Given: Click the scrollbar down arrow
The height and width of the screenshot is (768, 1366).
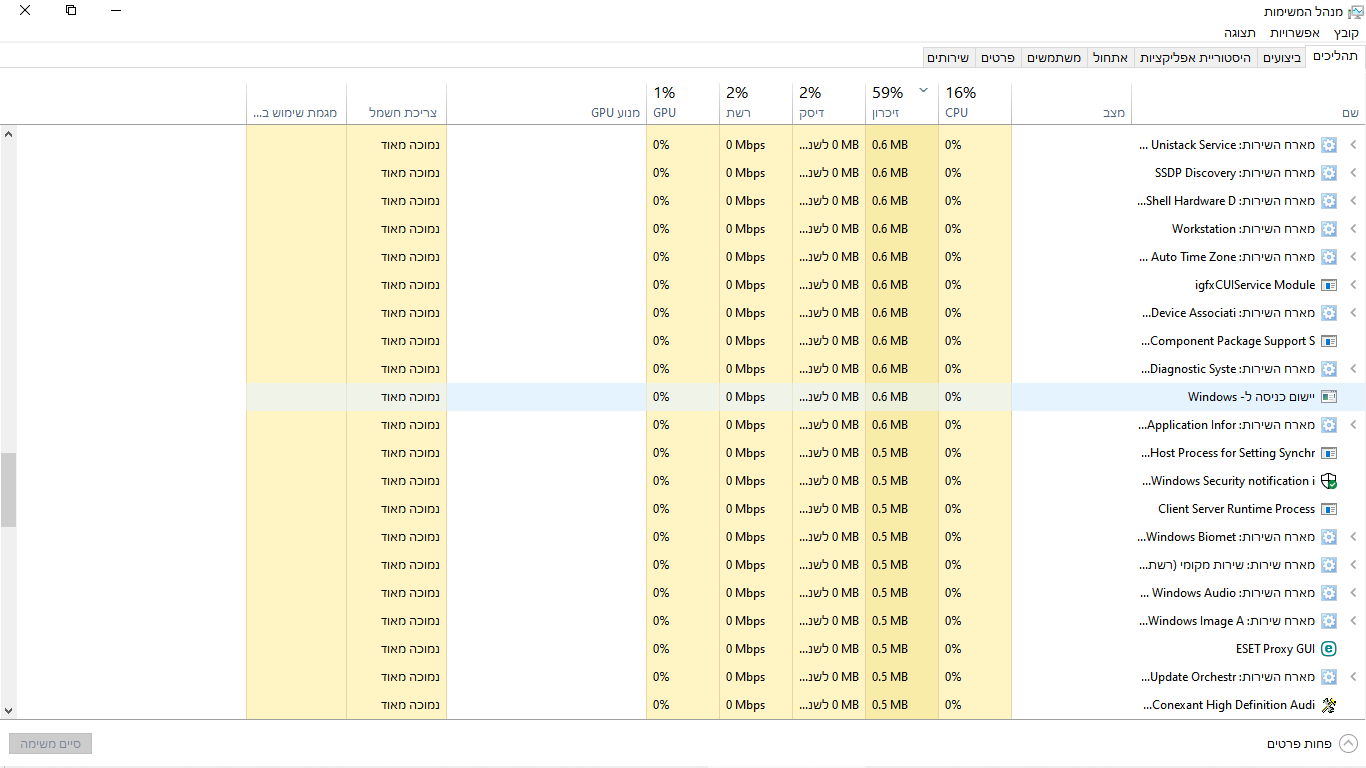Looking at the screenshot, I should click(x=9, y=710).
